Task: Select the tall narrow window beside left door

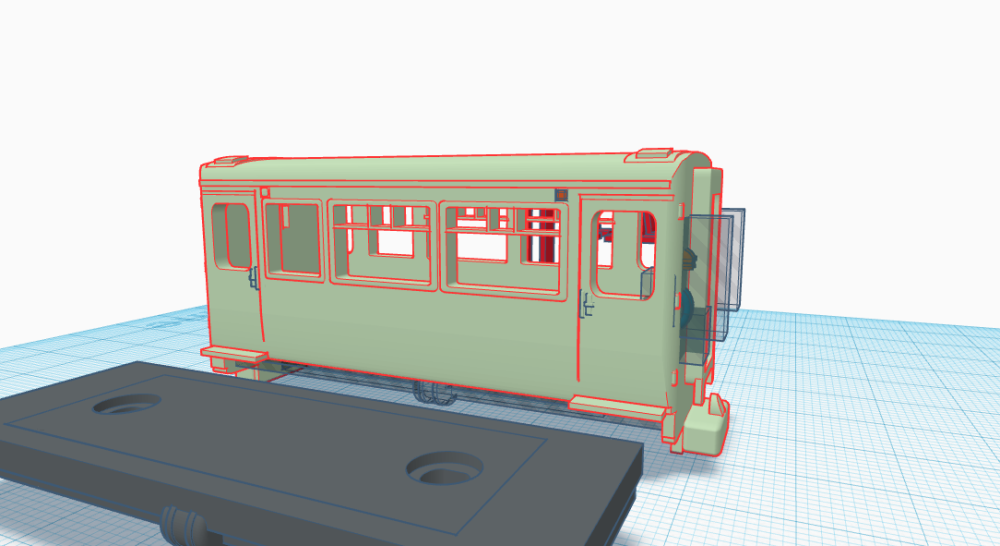Action: pyautogui.click(x=292, y=240)
